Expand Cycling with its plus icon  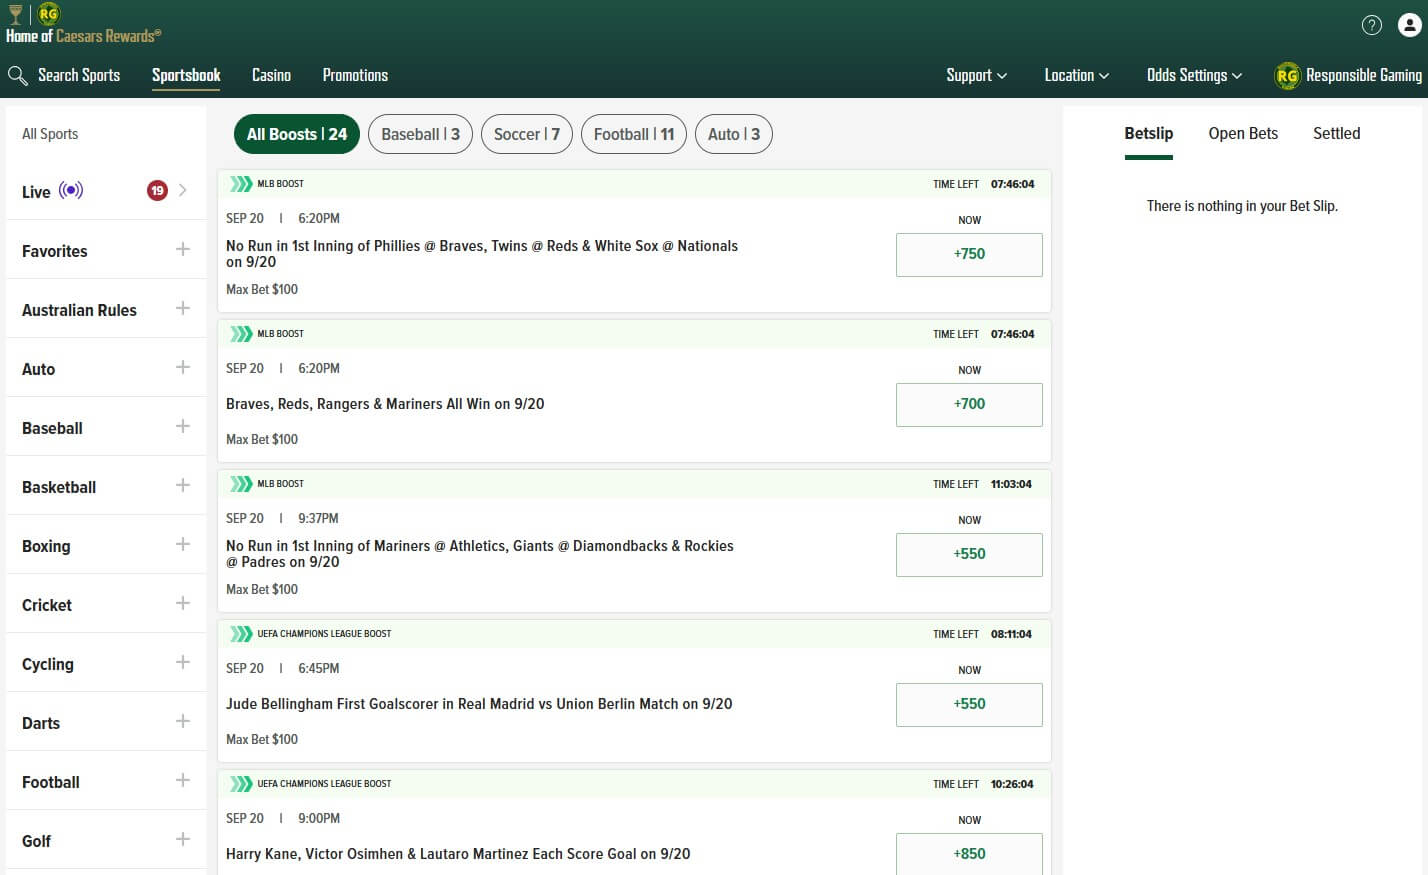183,662
